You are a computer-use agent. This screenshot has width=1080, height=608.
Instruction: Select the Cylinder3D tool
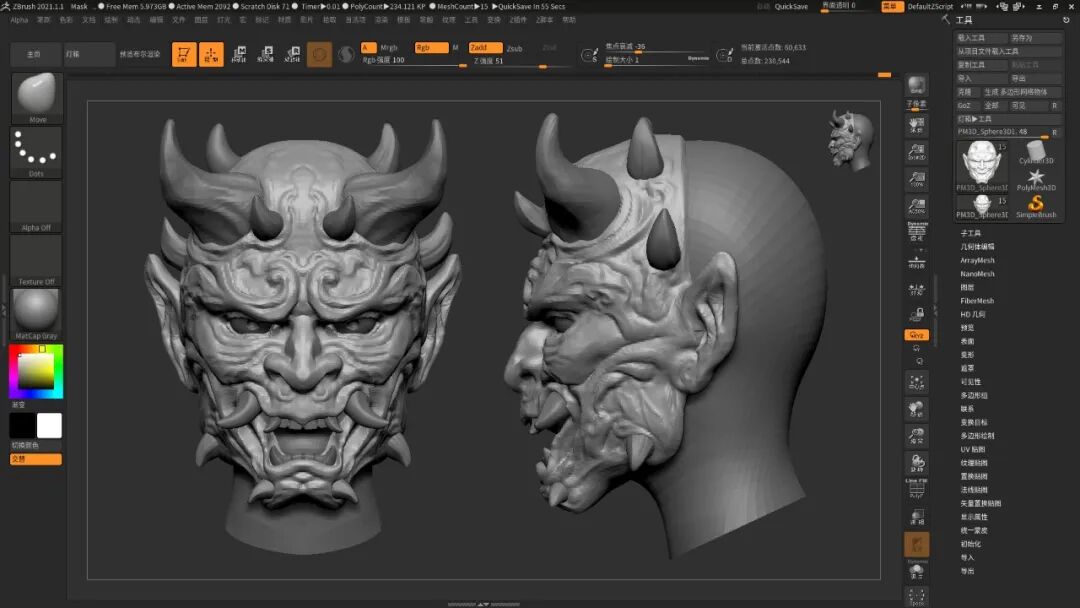pyautogui.click(x=1036, y=153)
